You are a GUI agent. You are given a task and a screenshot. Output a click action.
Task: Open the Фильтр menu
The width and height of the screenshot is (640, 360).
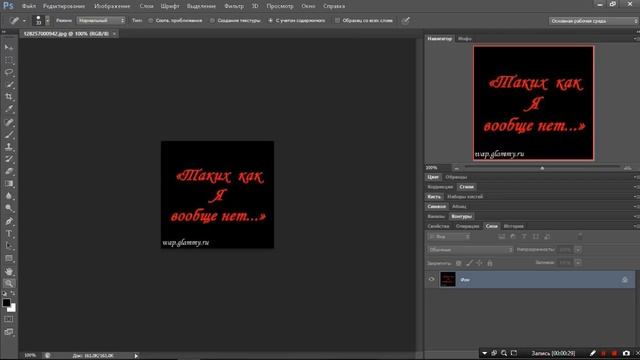pos(234,6)
